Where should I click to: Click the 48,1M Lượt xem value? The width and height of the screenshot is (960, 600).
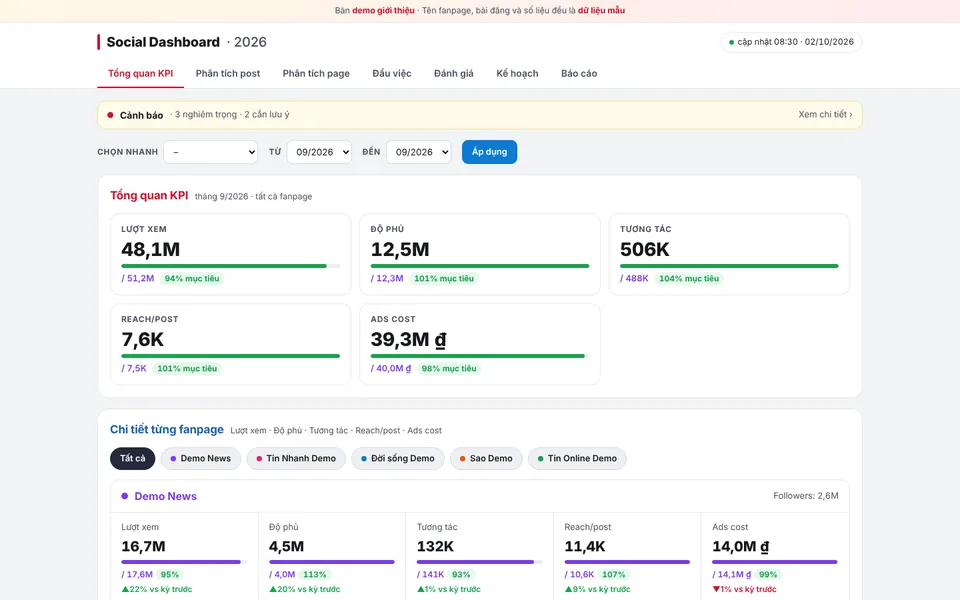click(x=151, y=249)
